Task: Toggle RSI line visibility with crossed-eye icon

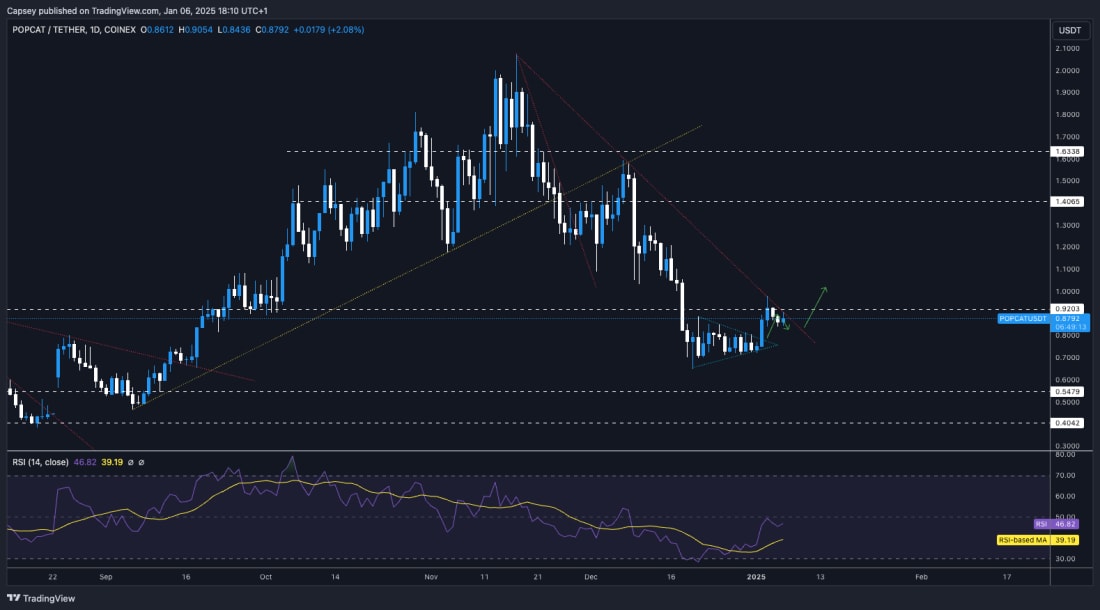Action: pos(129,463)
